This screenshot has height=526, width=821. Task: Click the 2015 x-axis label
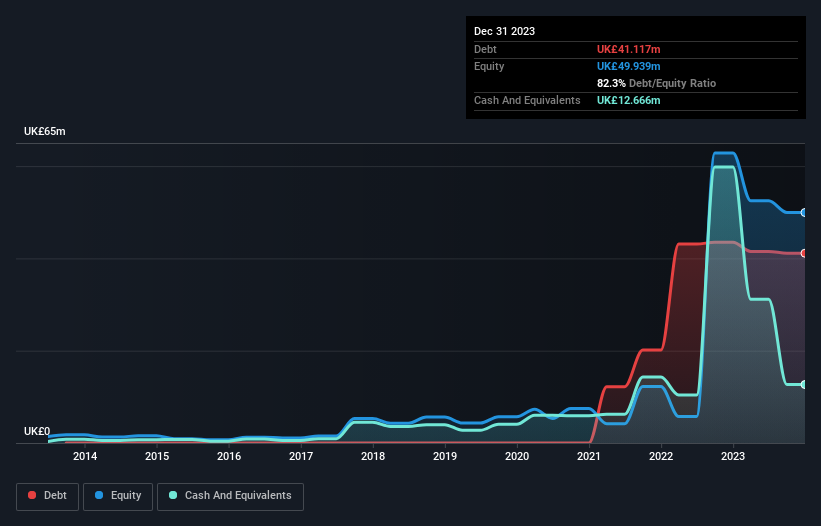(157, 456)
